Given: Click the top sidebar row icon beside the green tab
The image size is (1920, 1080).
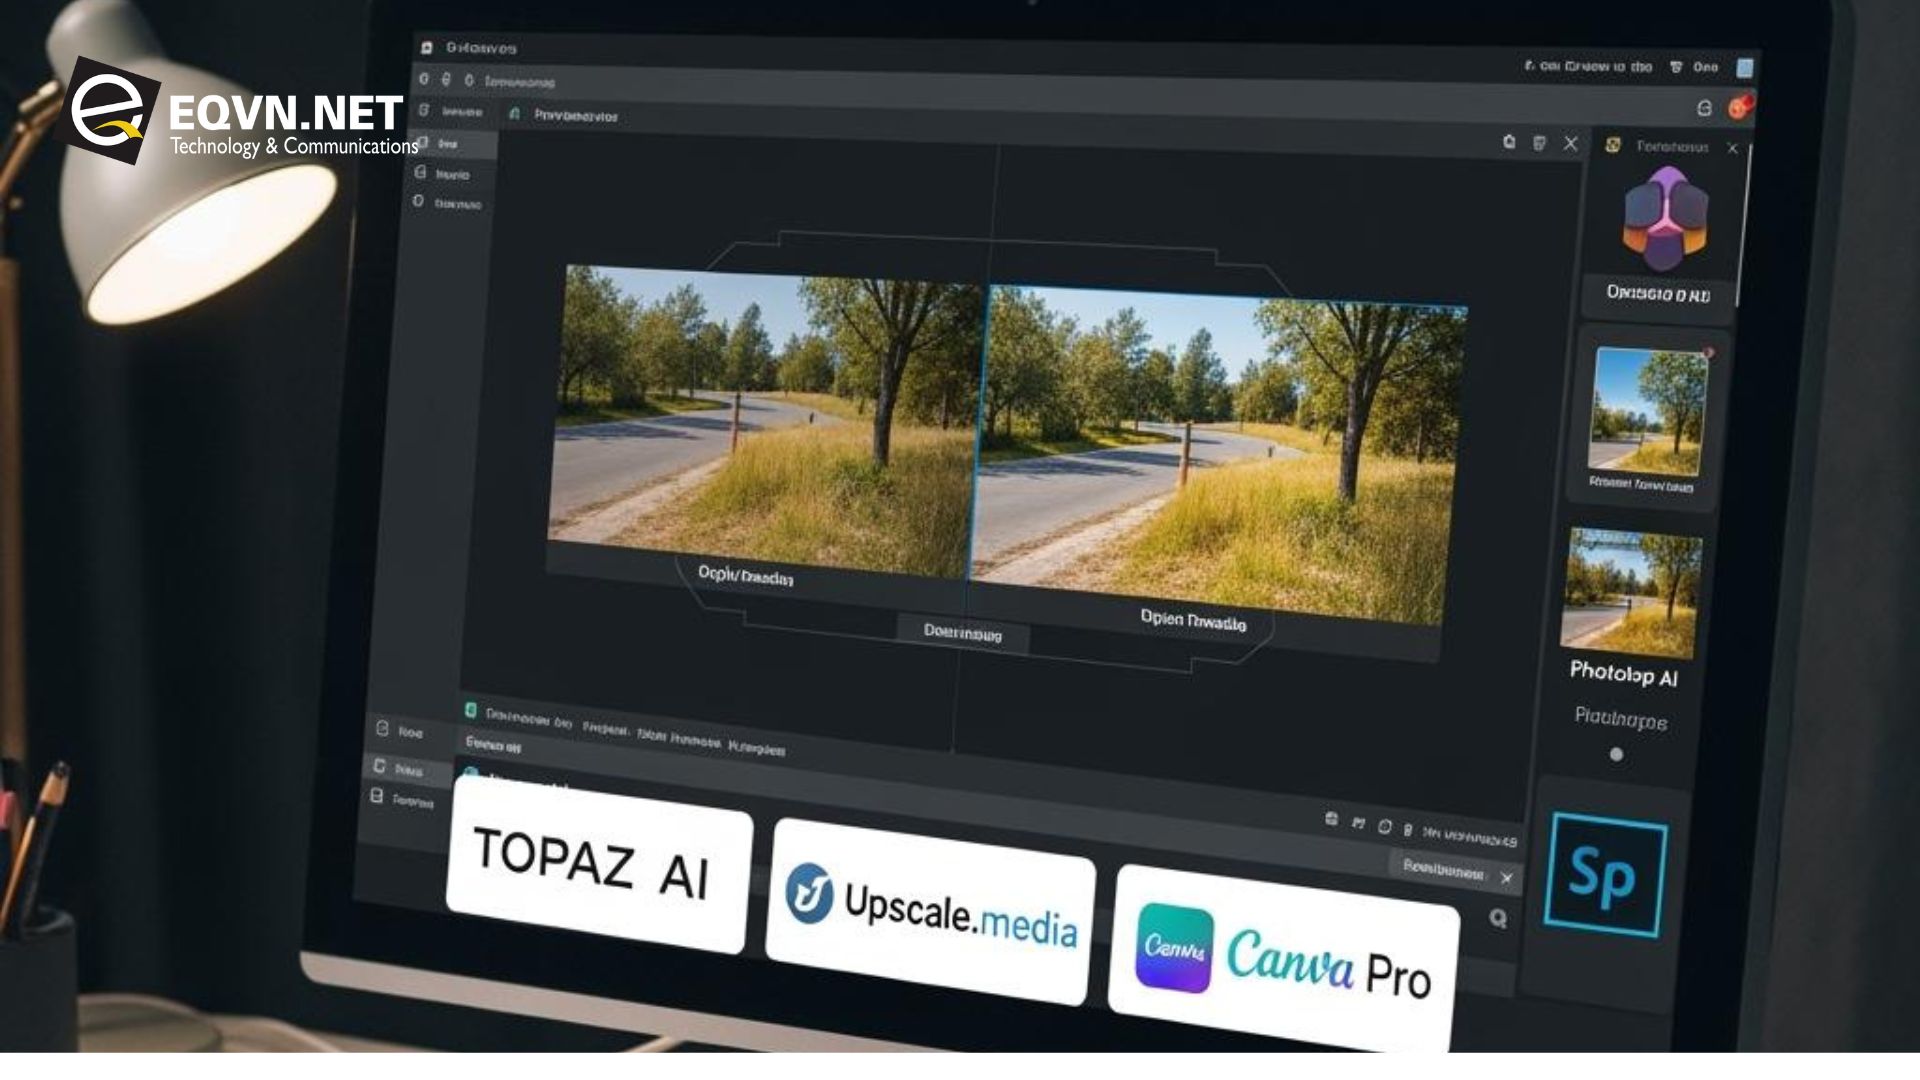Looking at the screenshot, I should (x=424, y=110).
